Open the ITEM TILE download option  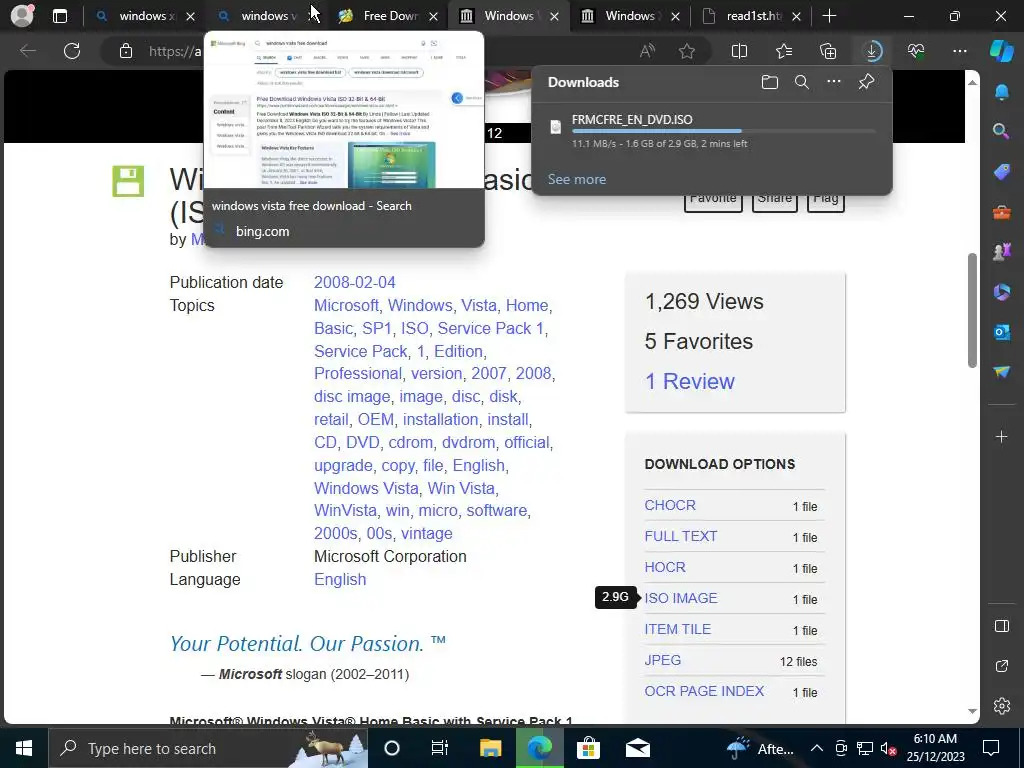tap(677, 629)
